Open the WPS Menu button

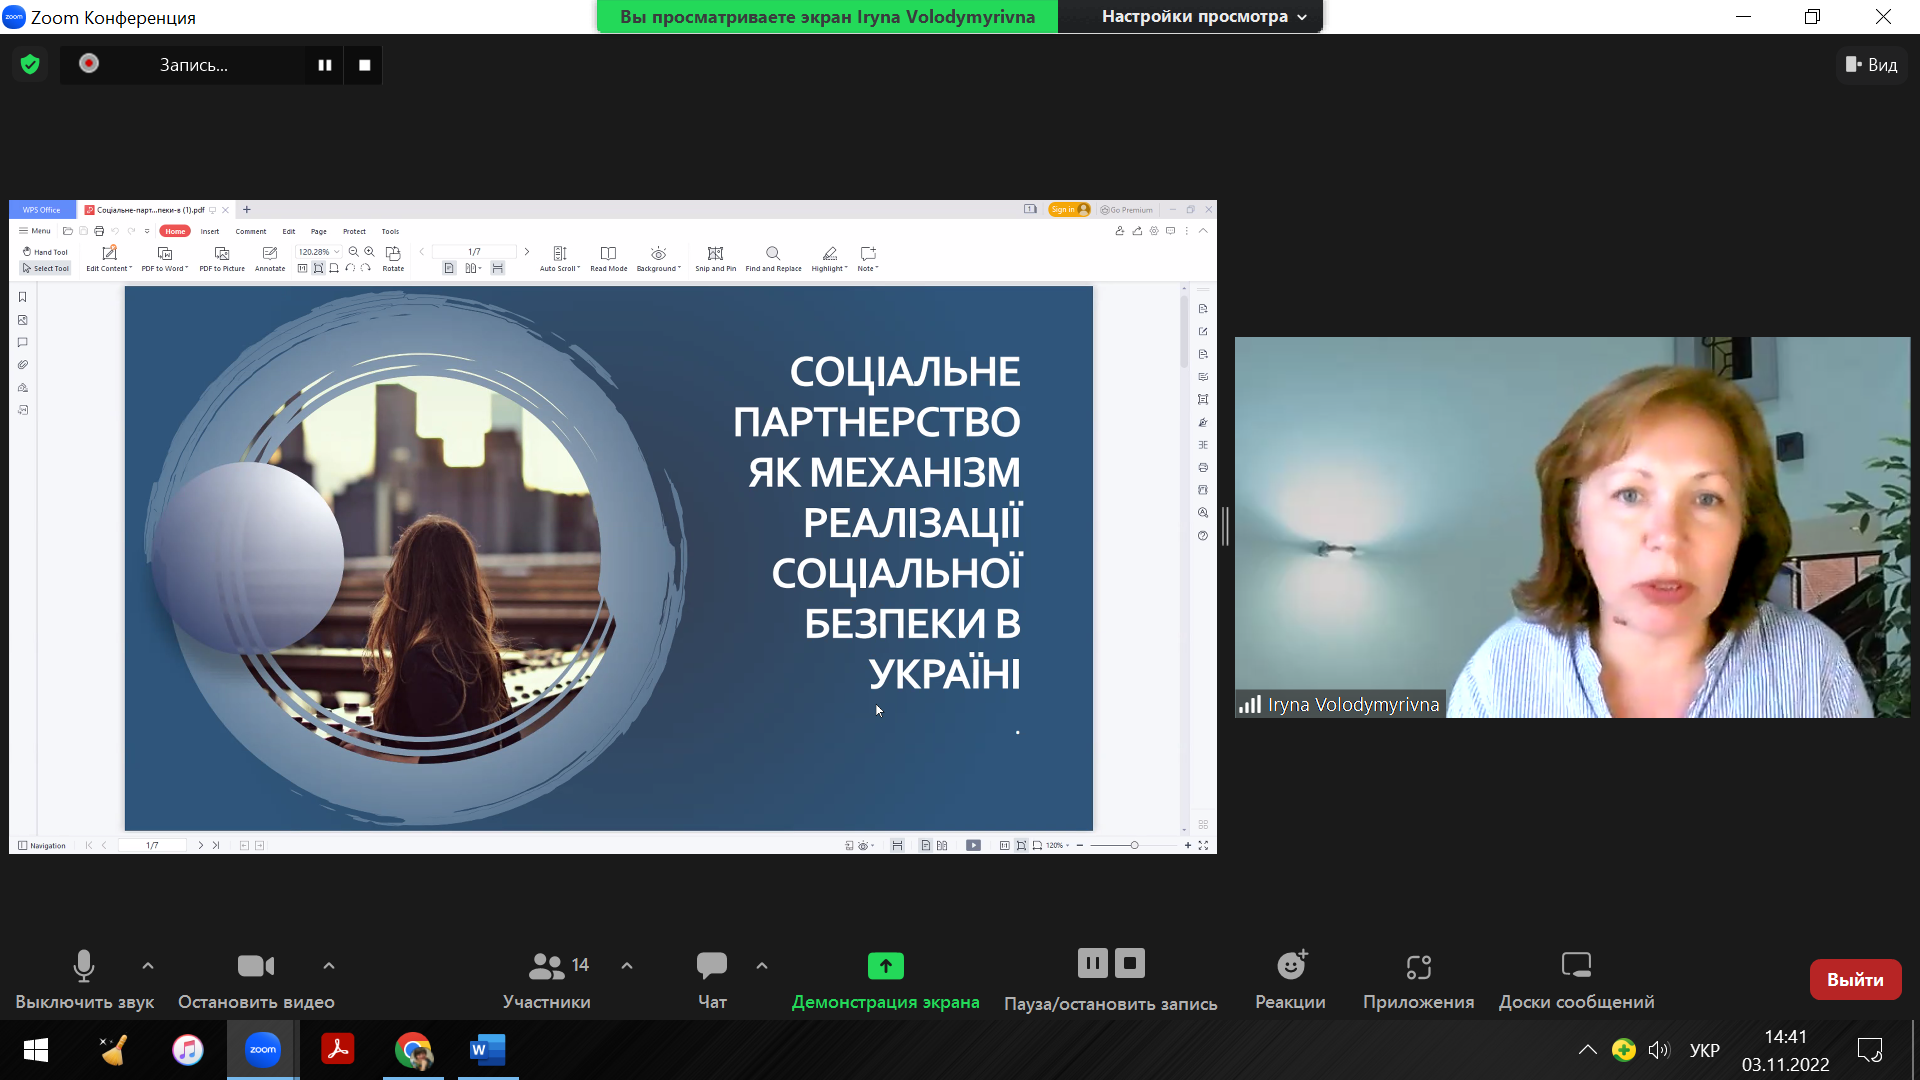(x=35, y=231)
